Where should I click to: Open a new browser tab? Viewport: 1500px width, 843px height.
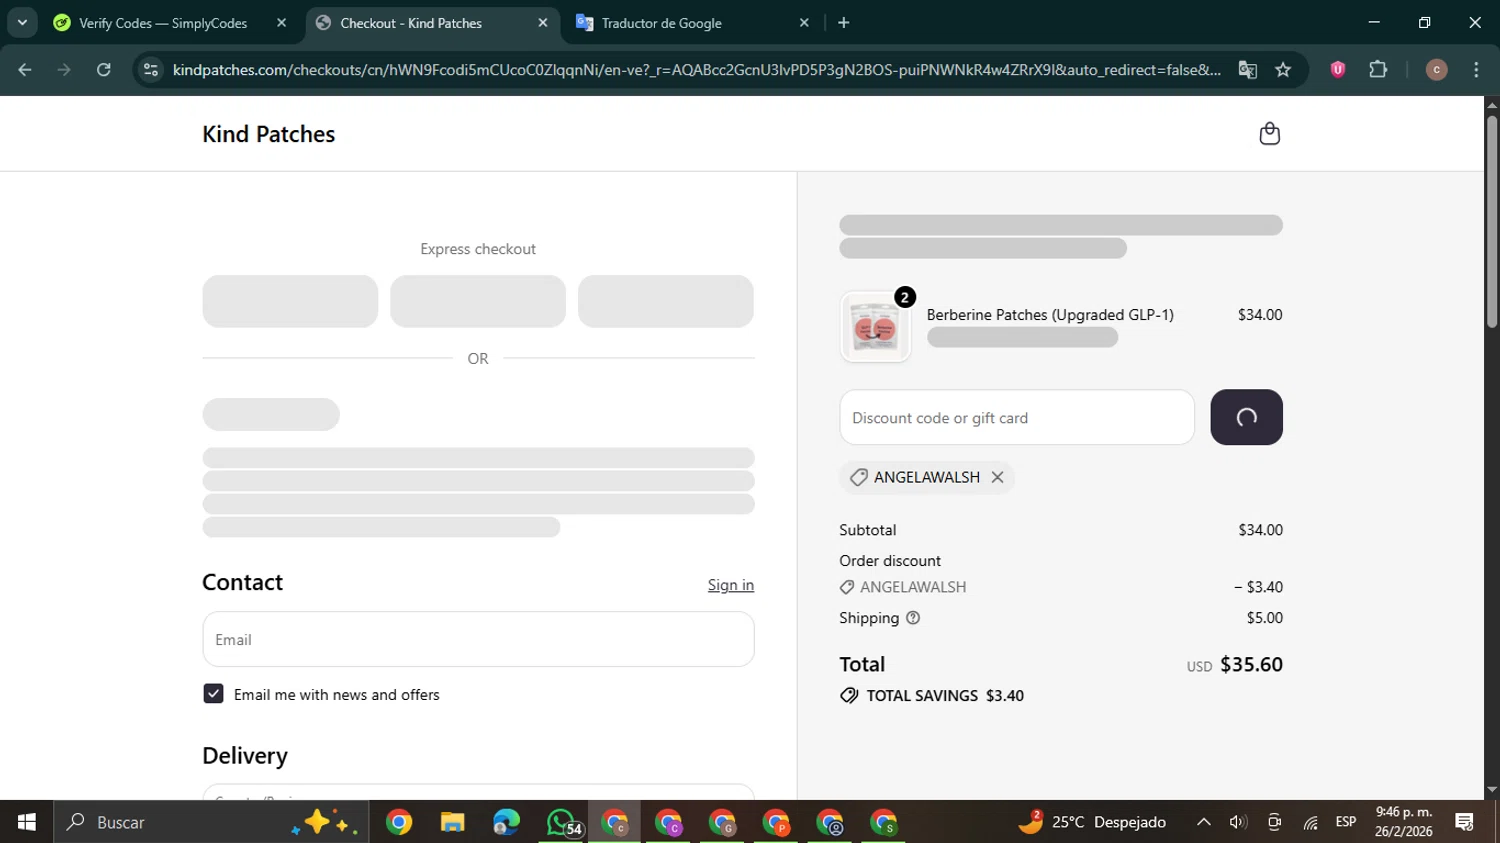[844, 23]
